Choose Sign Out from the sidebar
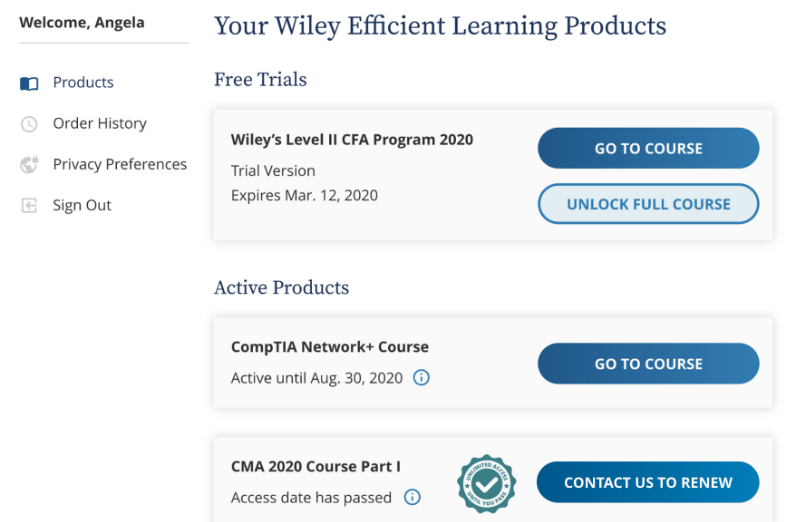The image size is (790, 522). (x=82, y=205)
